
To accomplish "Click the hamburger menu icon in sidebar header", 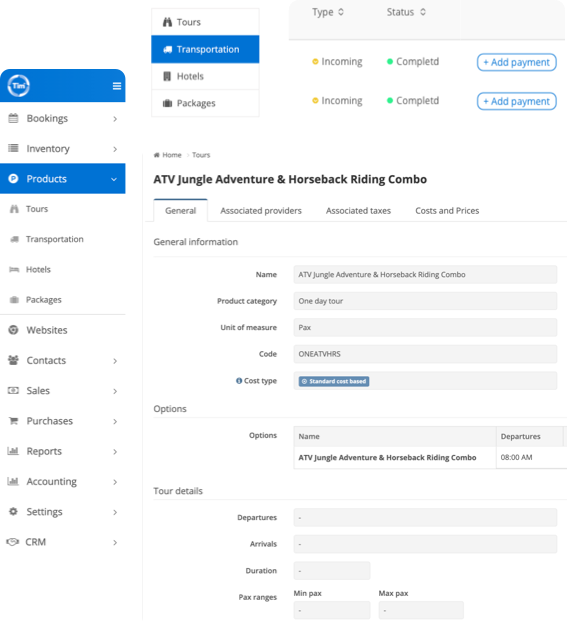I will tap(117, 86).
